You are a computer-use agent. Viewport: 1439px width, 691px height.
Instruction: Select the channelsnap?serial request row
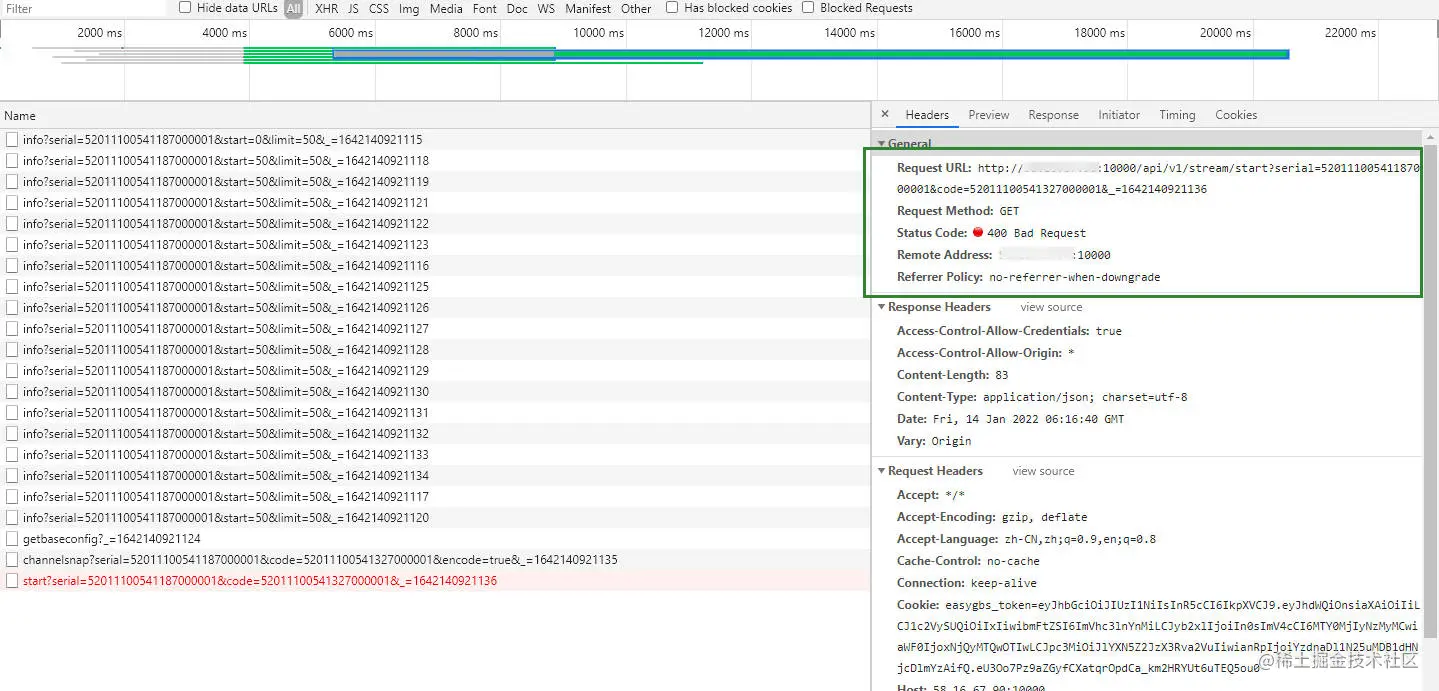tap(435, 560)
